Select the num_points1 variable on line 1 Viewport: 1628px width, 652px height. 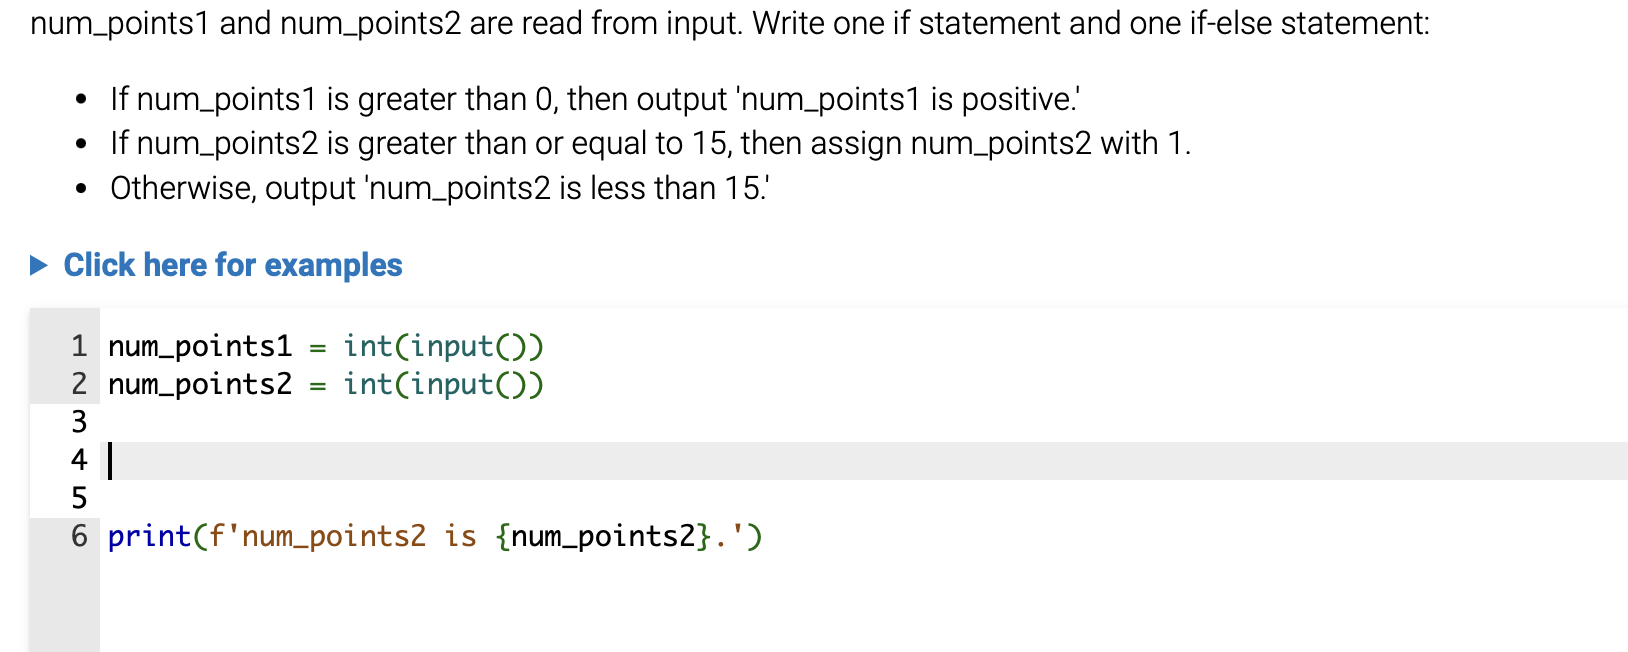(x=198, y=346)
